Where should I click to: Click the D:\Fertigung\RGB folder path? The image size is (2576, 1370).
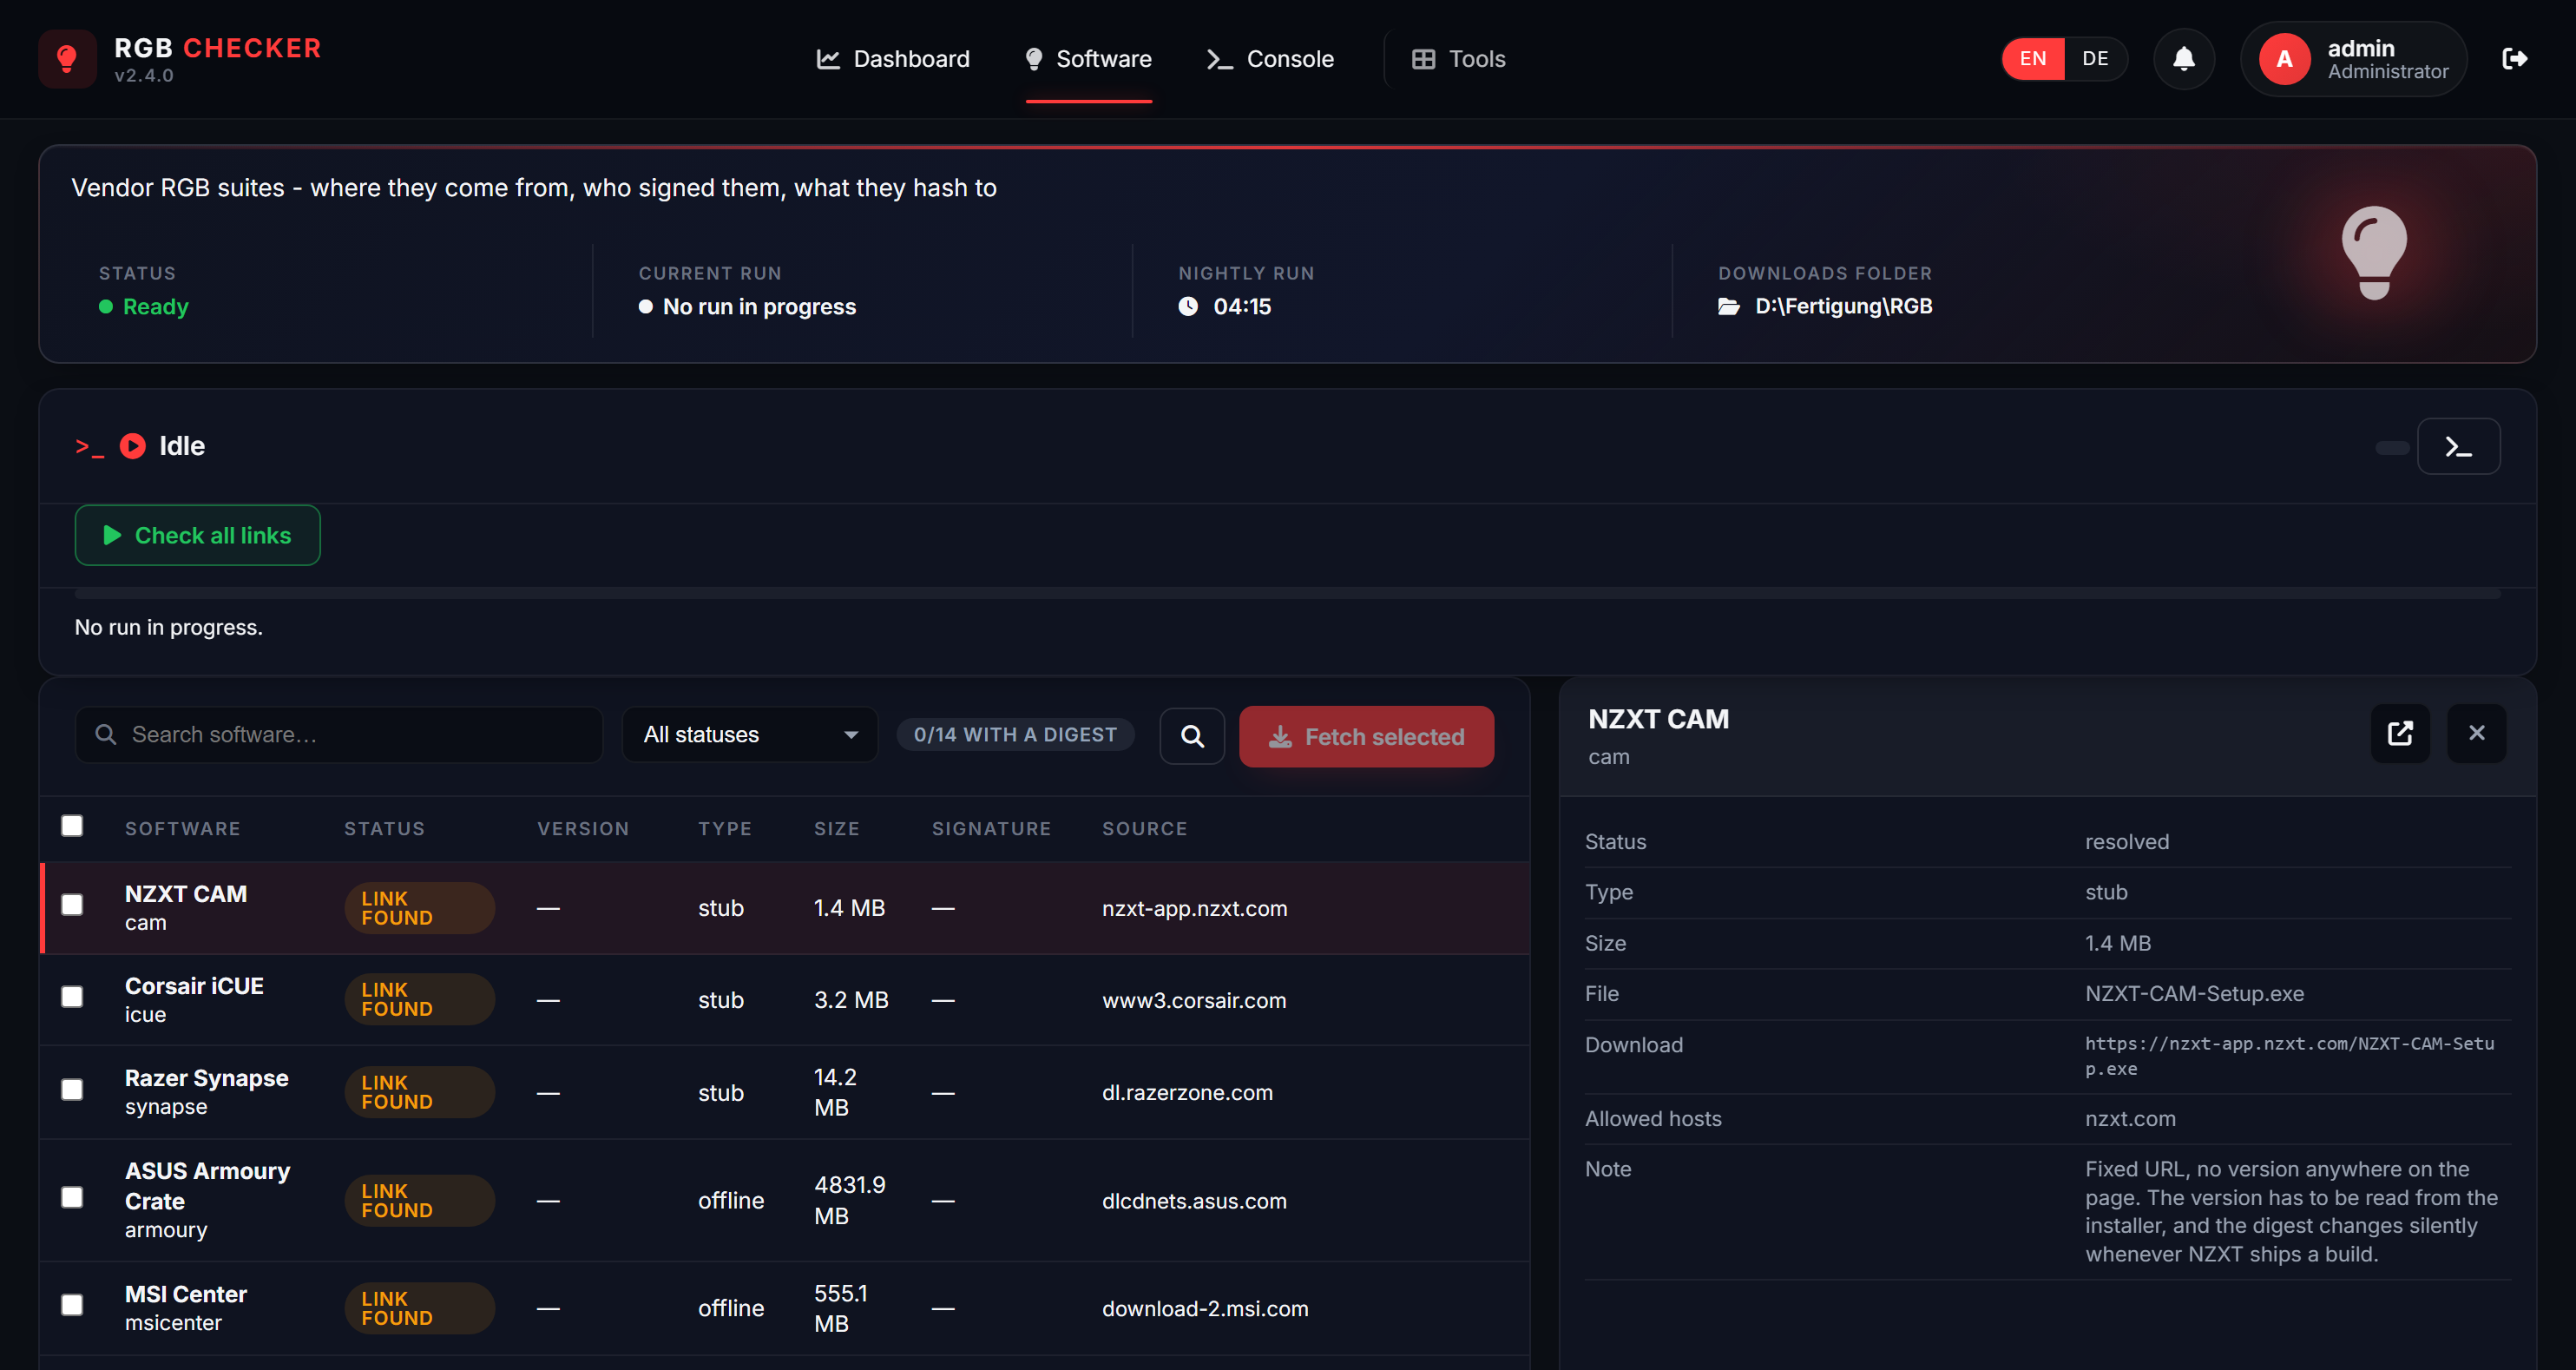point(1844,306)
